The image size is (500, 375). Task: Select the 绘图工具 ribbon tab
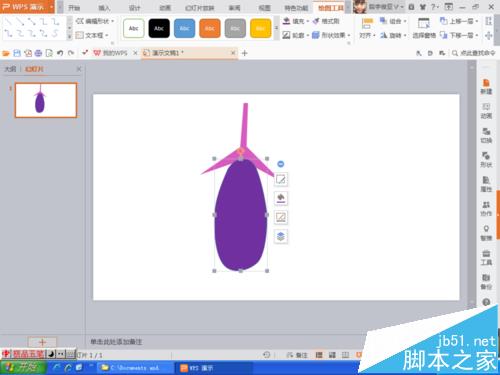(x=331, y=8)
